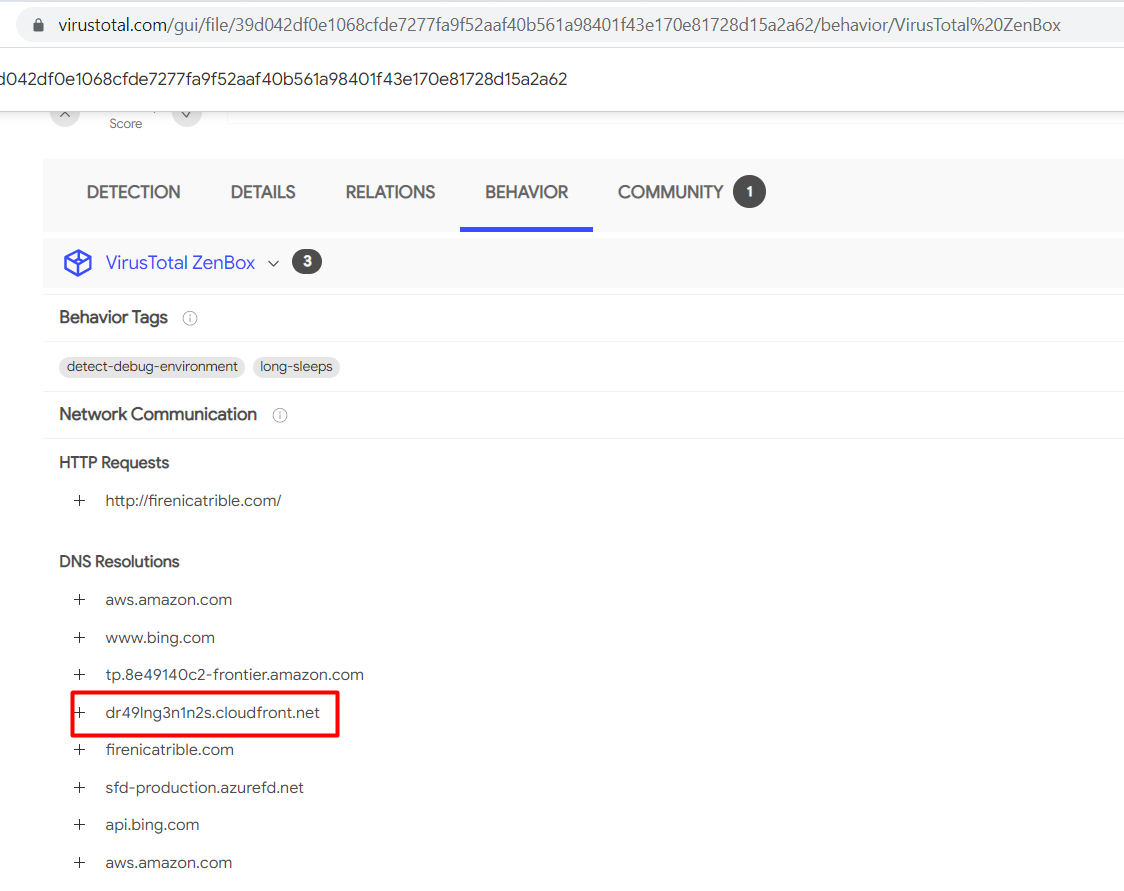Open the VirusTotal ZenBox sandbox dropdown
The width and height of the screenshot is (1124, 891).
(273, 263)
